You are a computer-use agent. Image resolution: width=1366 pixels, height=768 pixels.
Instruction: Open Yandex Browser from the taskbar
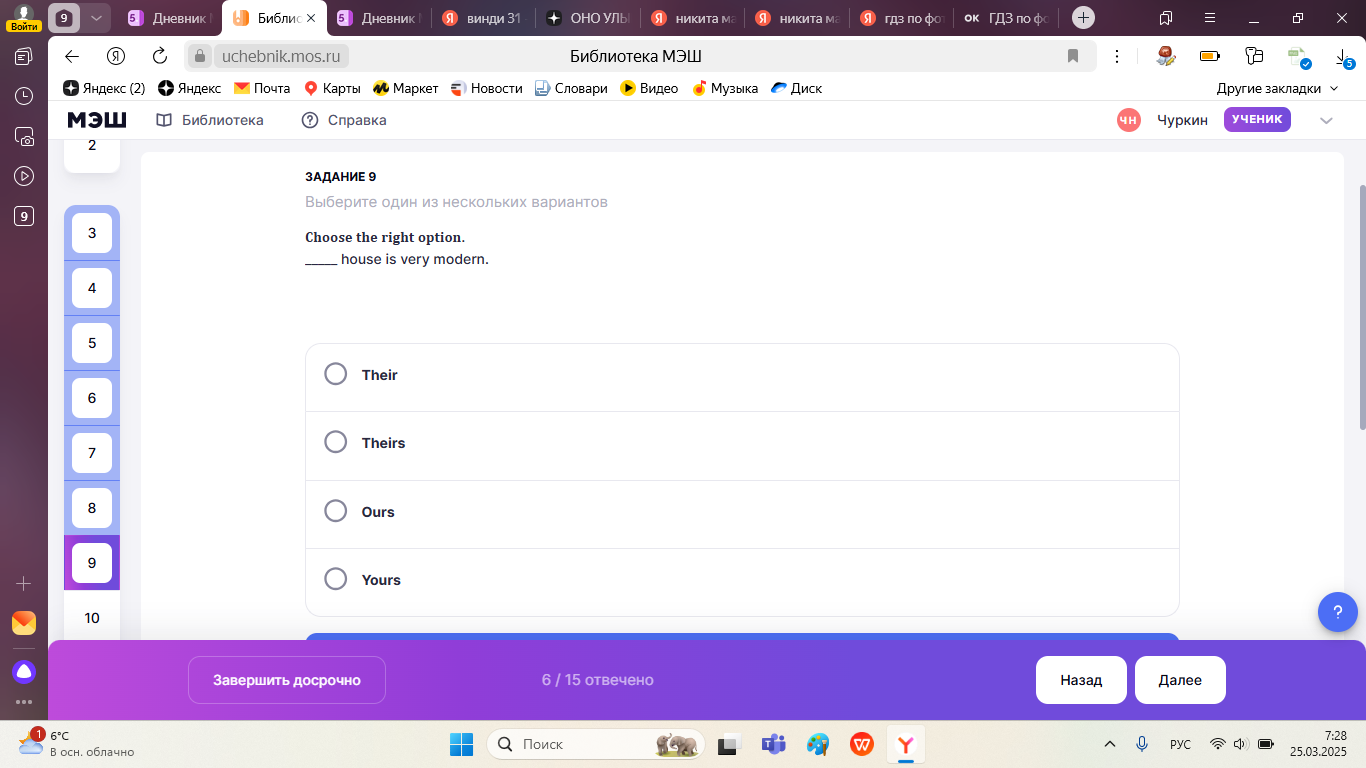coord(905,744)
